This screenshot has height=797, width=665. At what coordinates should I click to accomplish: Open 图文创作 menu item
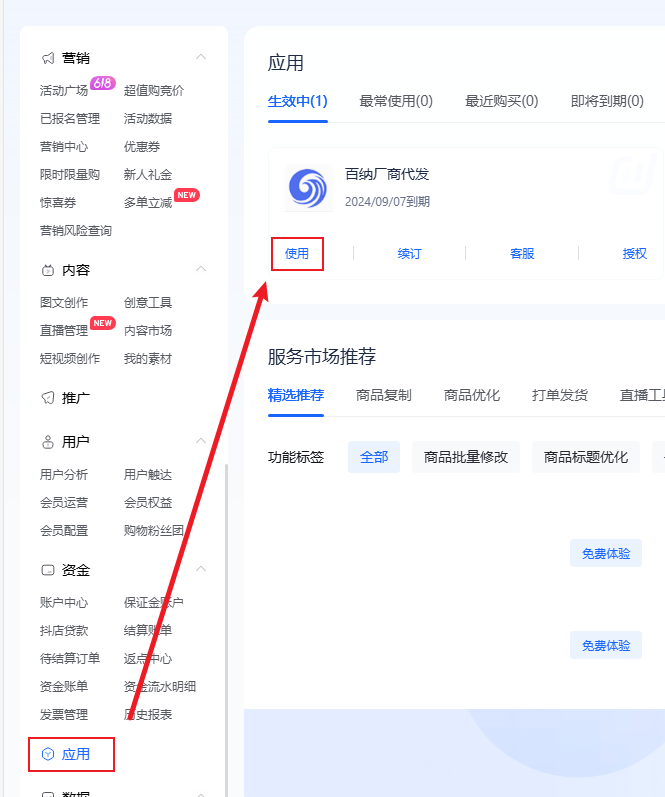(x=64, y=303)
